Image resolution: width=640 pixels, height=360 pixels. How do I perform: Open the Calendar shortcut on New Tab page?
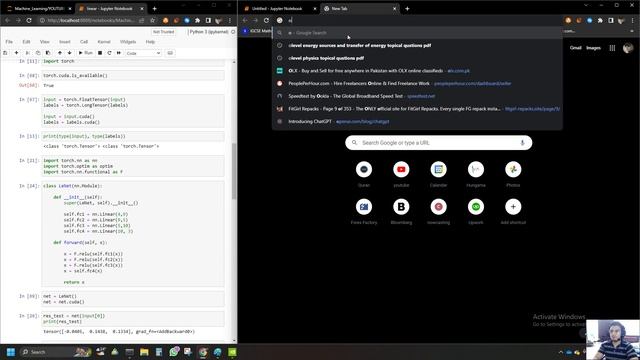(438, 174)
